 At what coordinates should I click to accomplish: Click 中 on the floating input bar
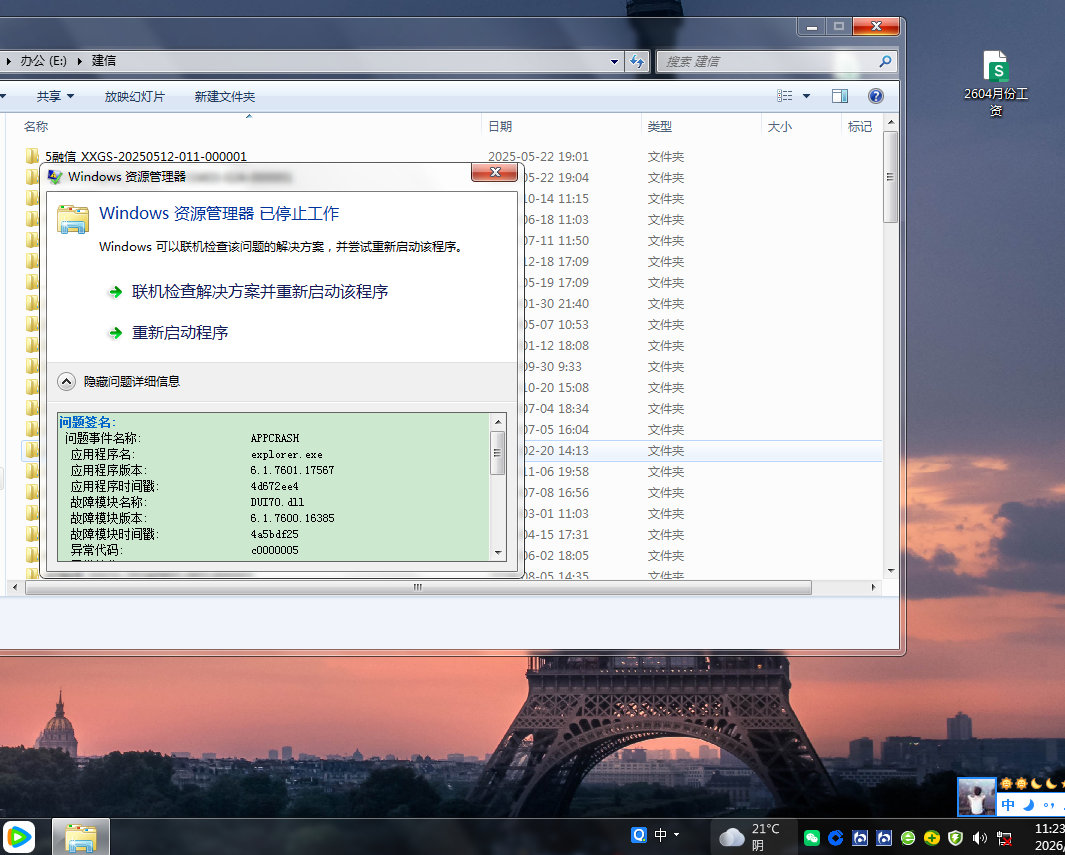click(x=1009, y=805)
